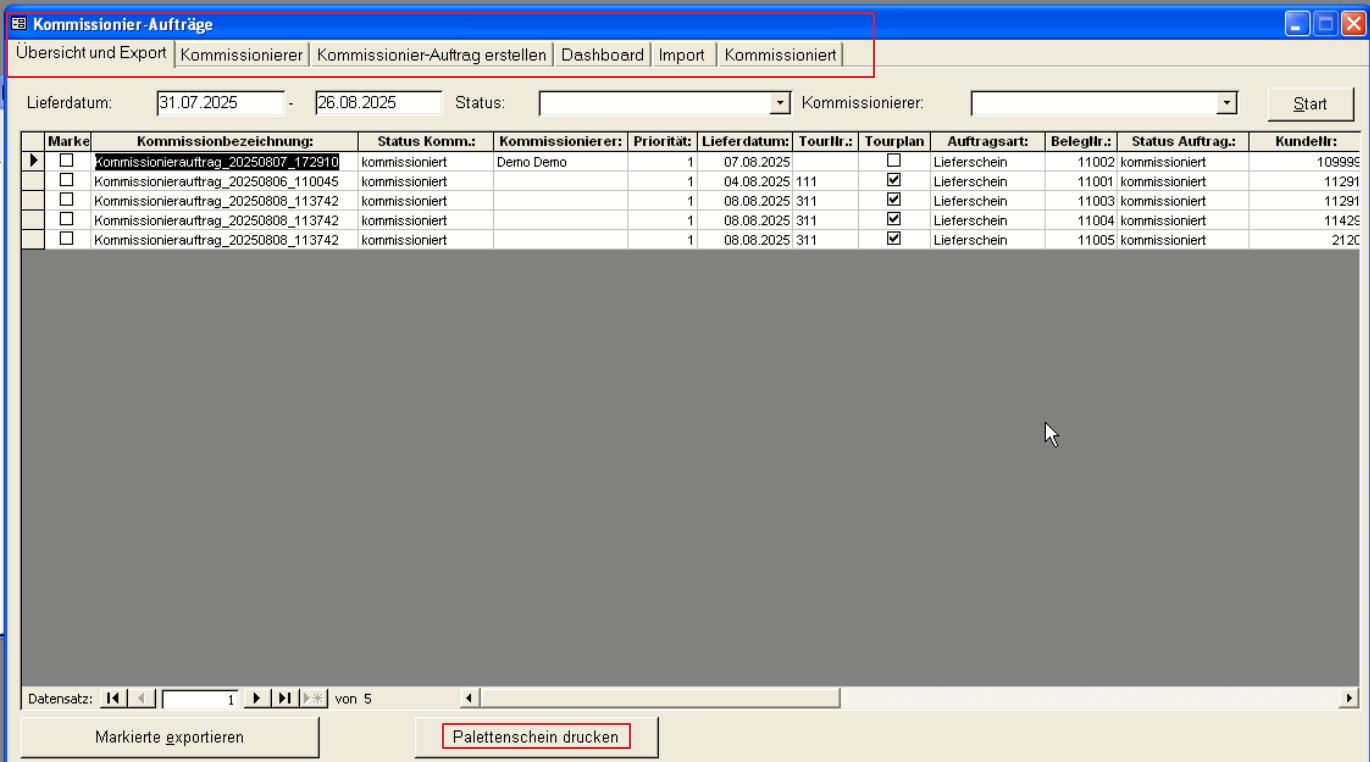The image size is (1370, 762).
Task: Toggle Tourplan checkbox for Beleg 11002
Action: [894, 160]
